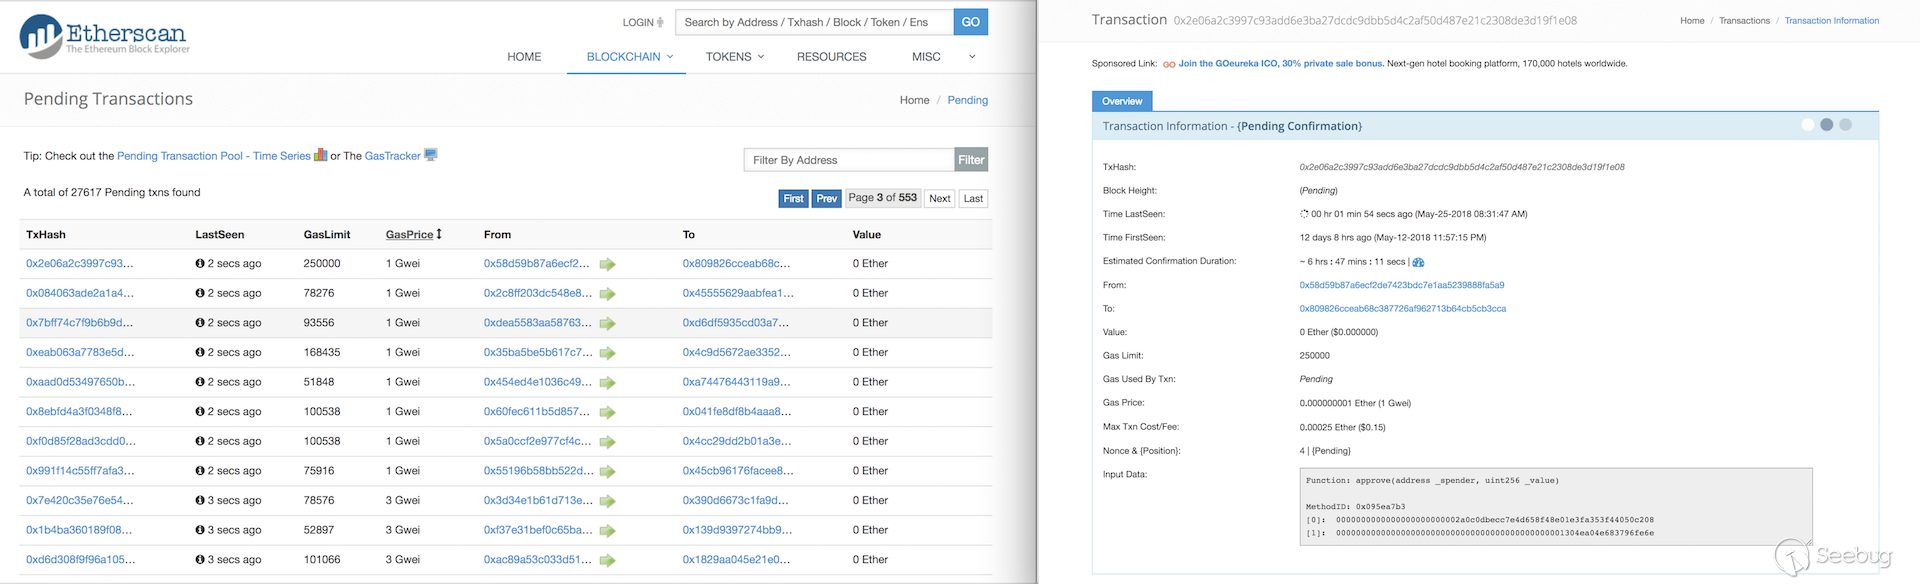Click Join the GOeureka ICO sponsored link

click(x=1281, y=64)
